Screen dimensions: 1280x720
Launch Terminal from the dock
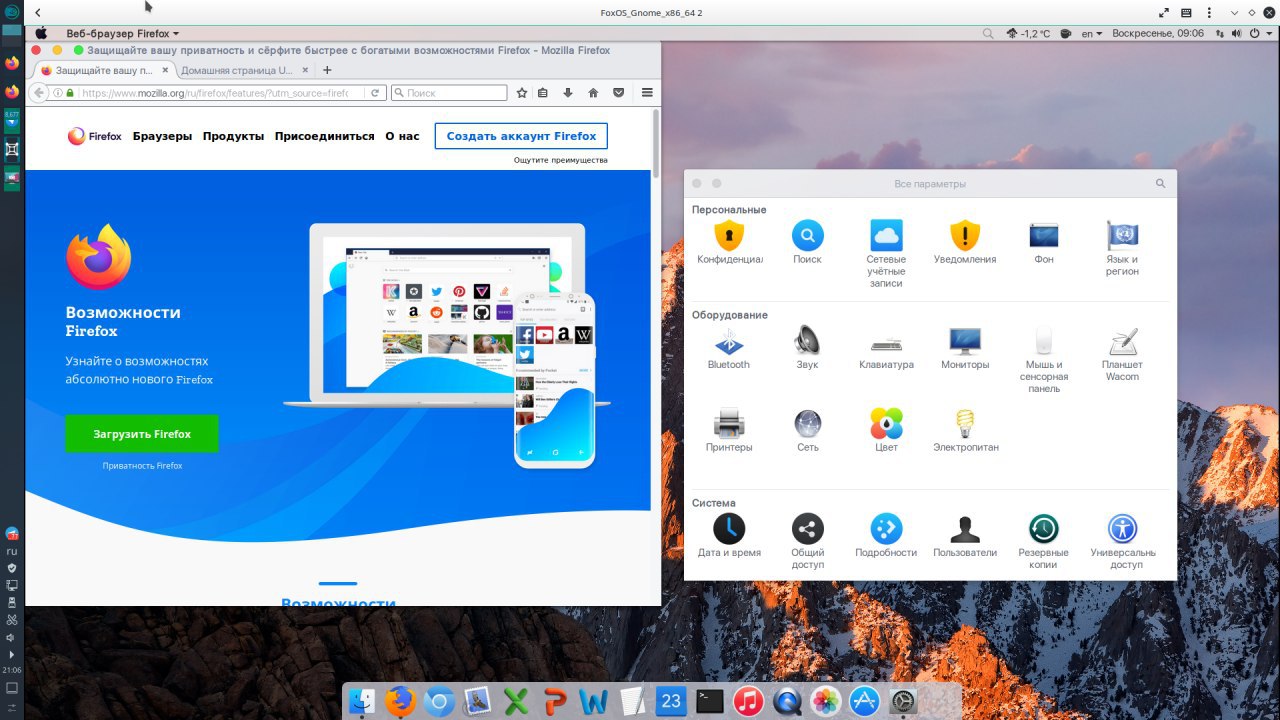(x=710, y=702)
